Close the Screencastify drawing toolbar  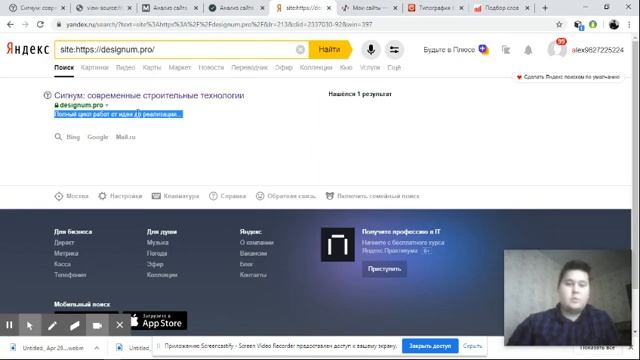(120, 325)
